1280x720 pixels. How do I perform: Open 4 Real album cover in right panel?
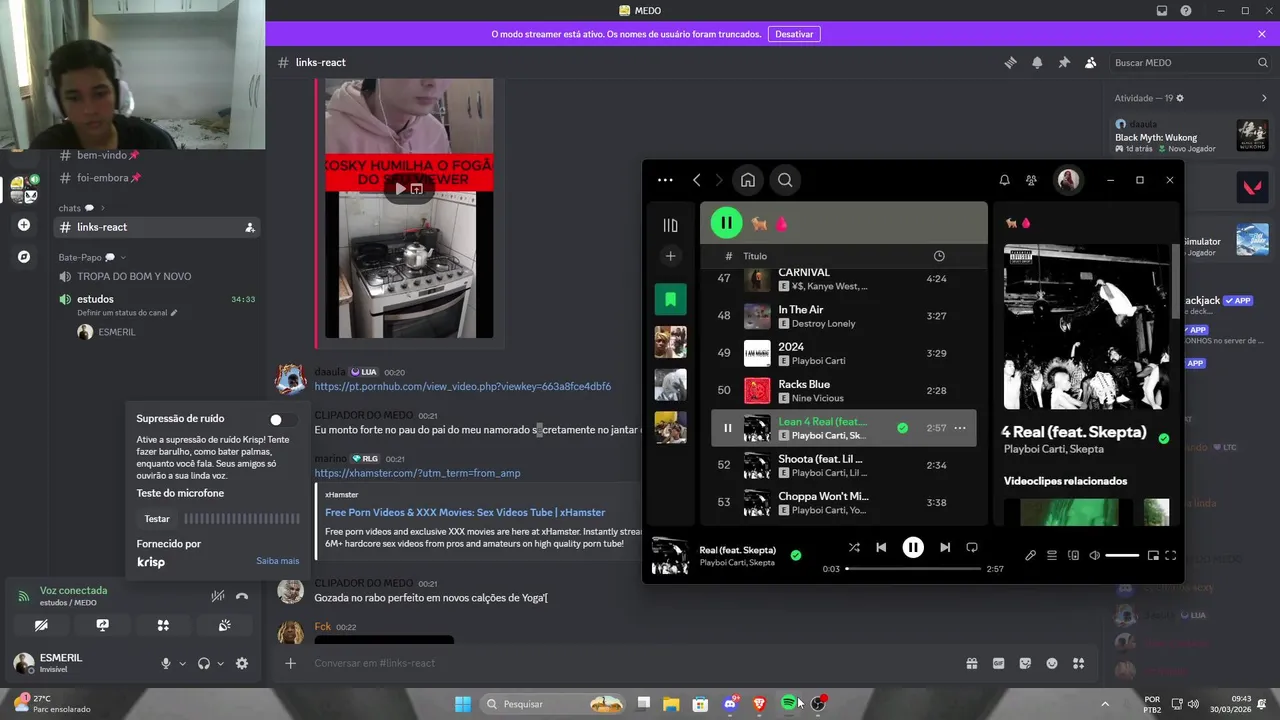(1086, 326)
